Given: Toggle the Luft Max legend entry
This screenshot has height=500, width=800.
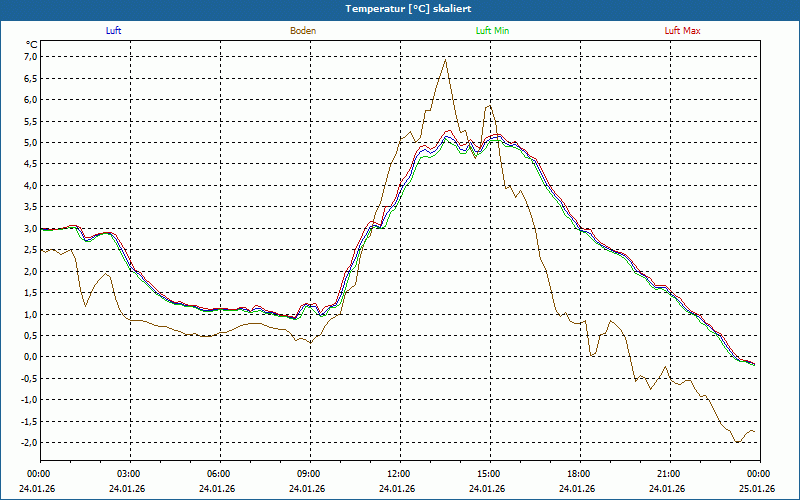Looking at the screenshot, I should 683,31.
